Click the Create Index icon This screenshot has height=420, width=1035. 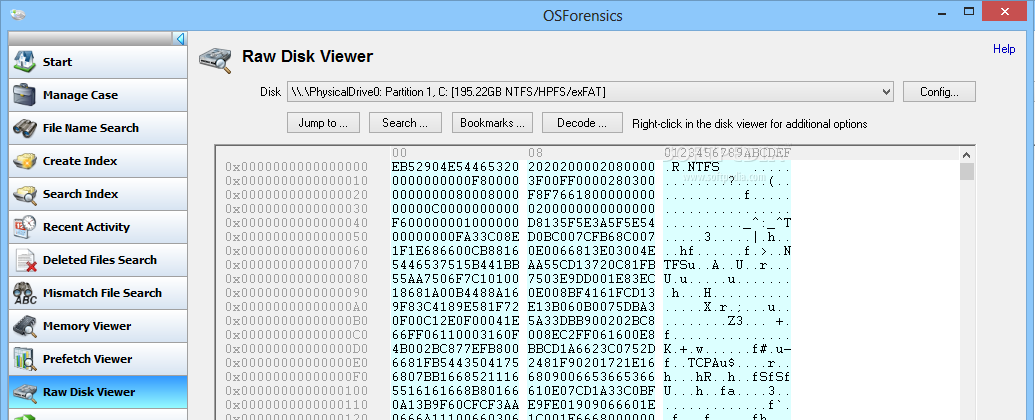(x=24, y=160)
